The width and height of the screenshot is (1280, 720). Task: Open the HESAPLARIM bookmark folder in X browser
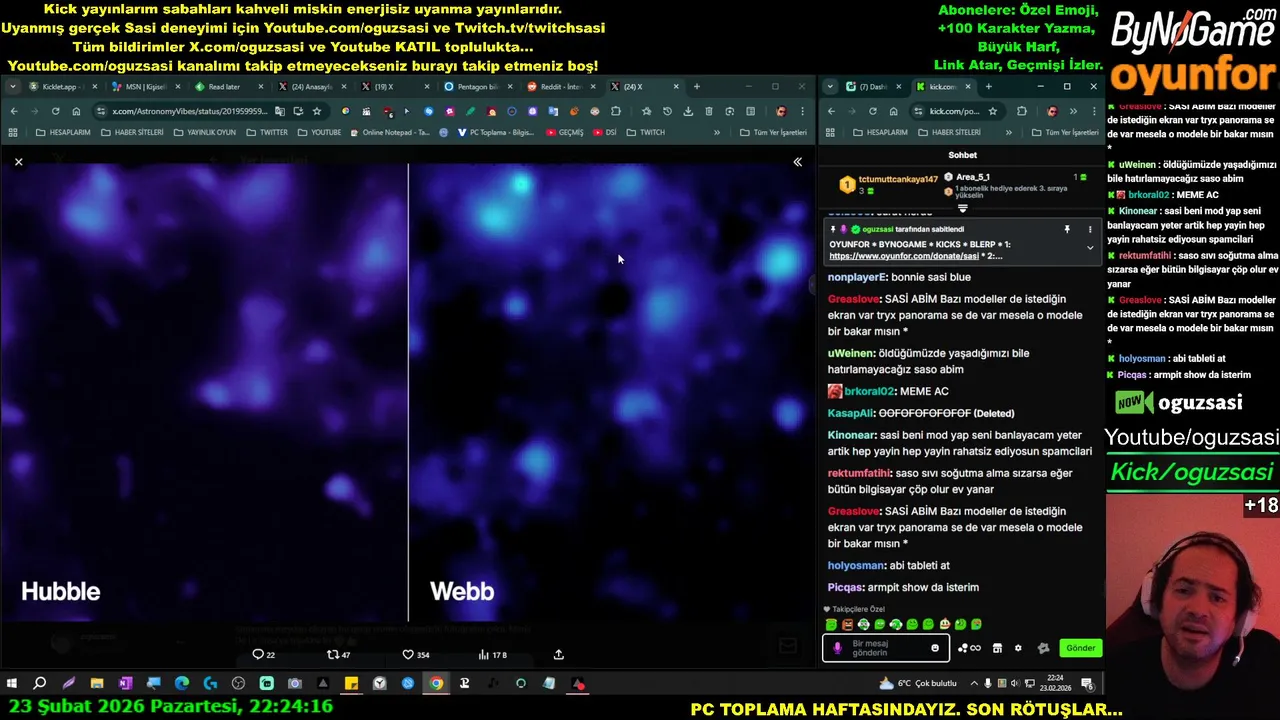pyautogui.click(x=64, y=132)
